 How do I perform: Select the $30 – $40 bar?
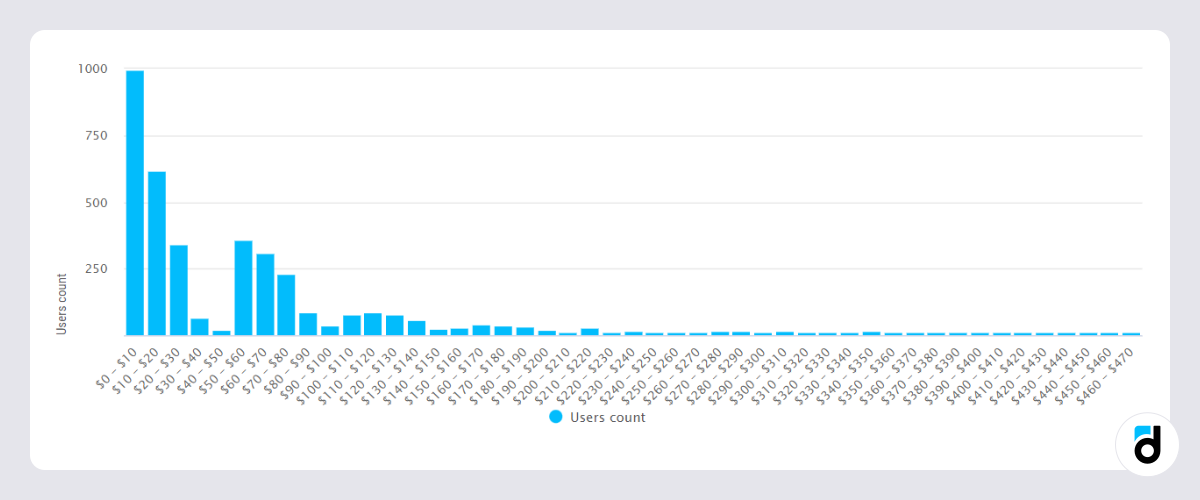[x=200, y=327]
